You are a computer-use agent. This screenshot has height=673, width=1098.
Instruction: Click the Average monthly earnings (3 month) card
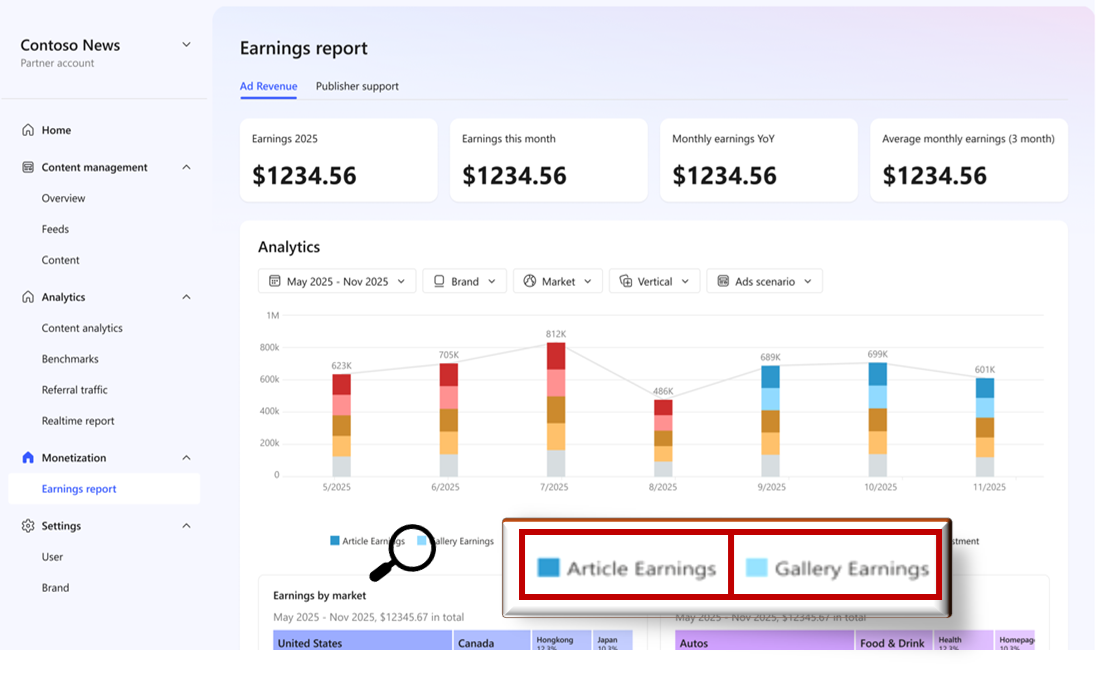coord(969,160)
